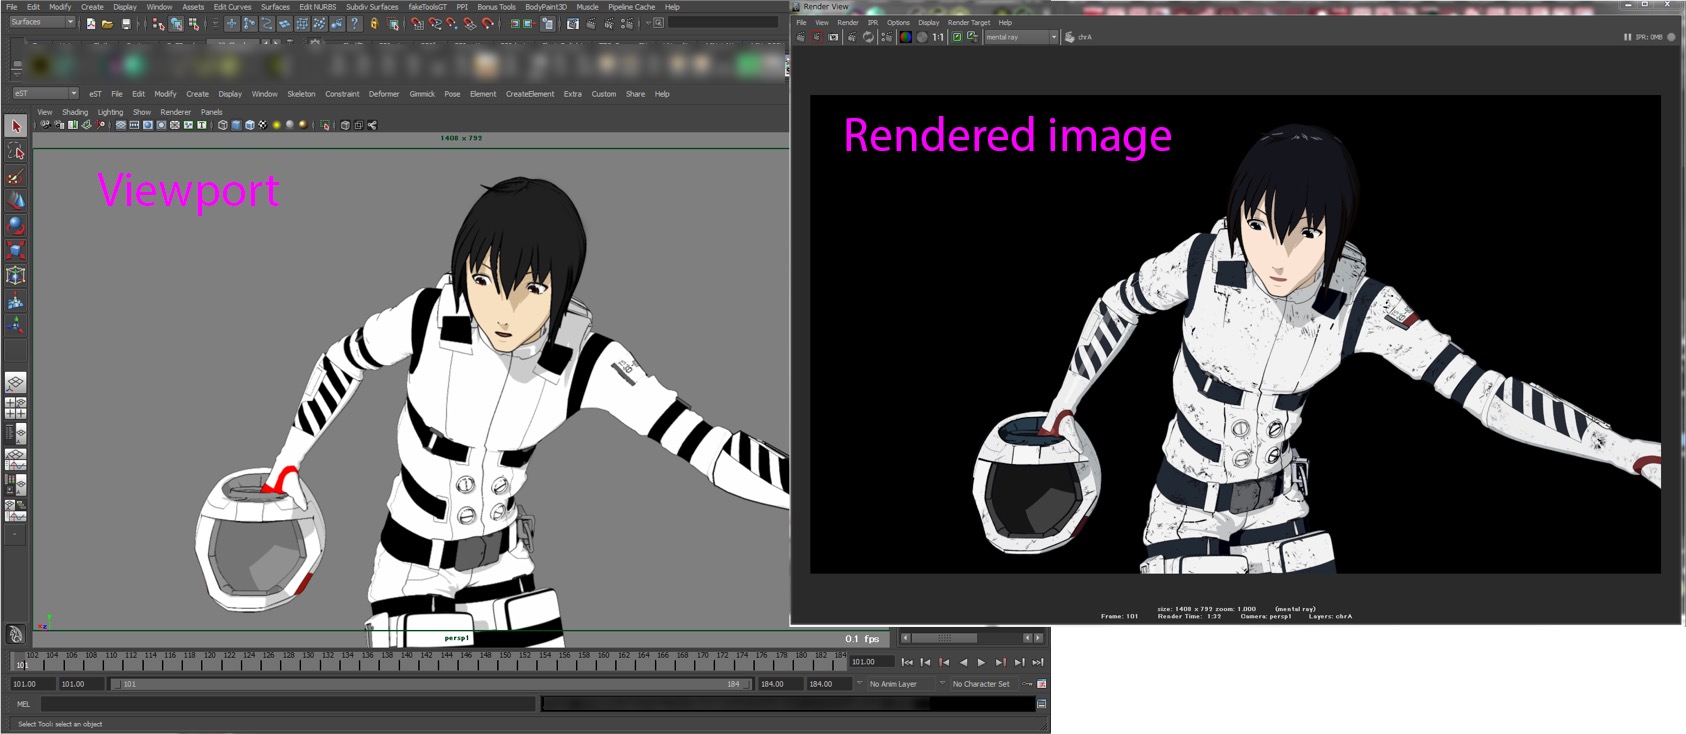Select the Universal Manipulator tool

pos(16,275)
